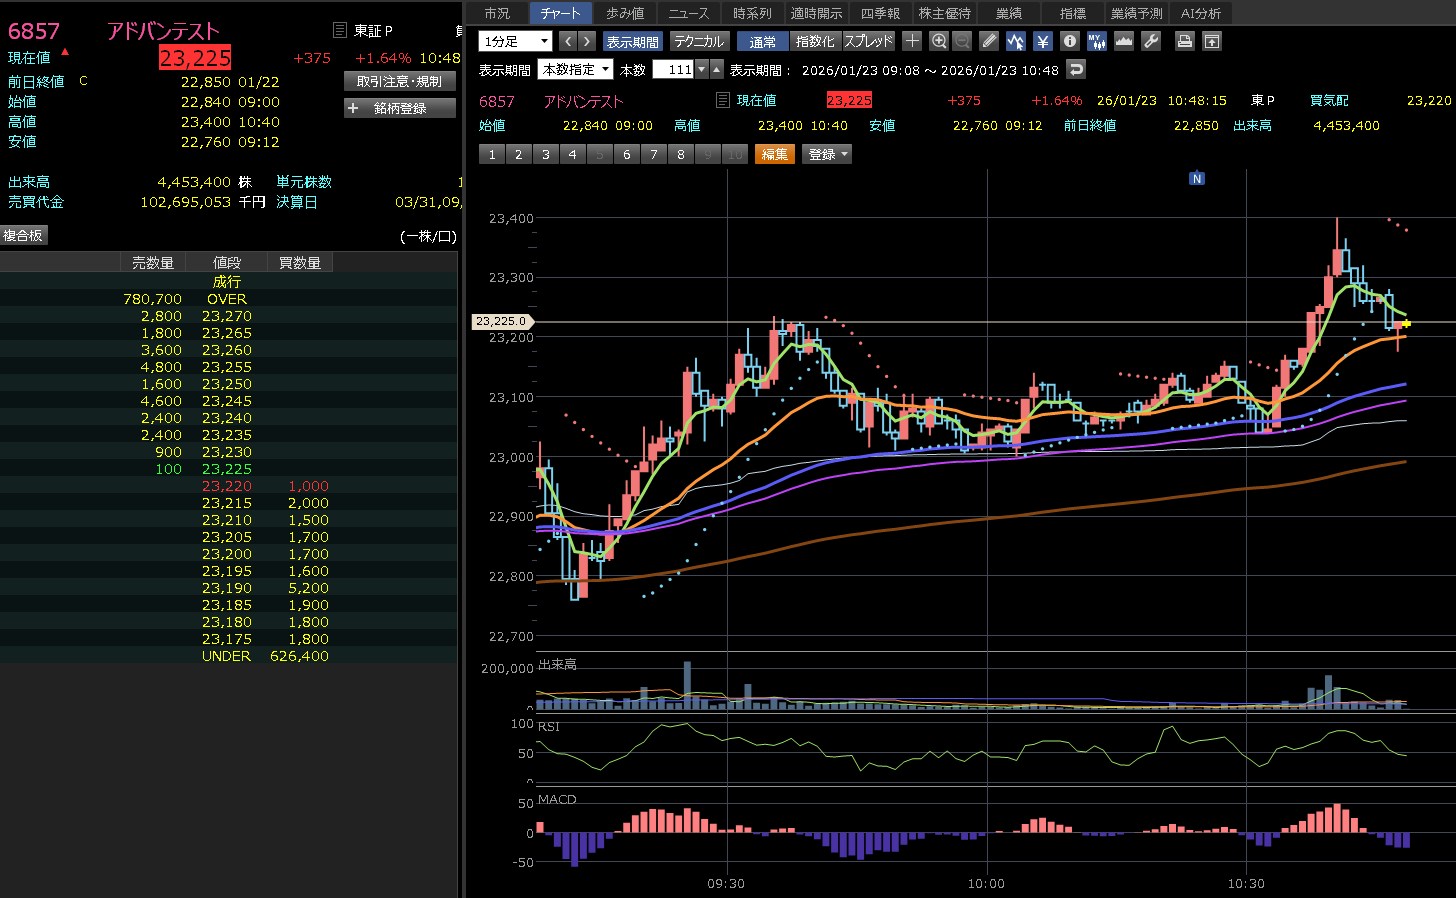This screenshot has height=898, width=1456.
Task: Click the 本数 bar count input field
Action: coord(673,69)
